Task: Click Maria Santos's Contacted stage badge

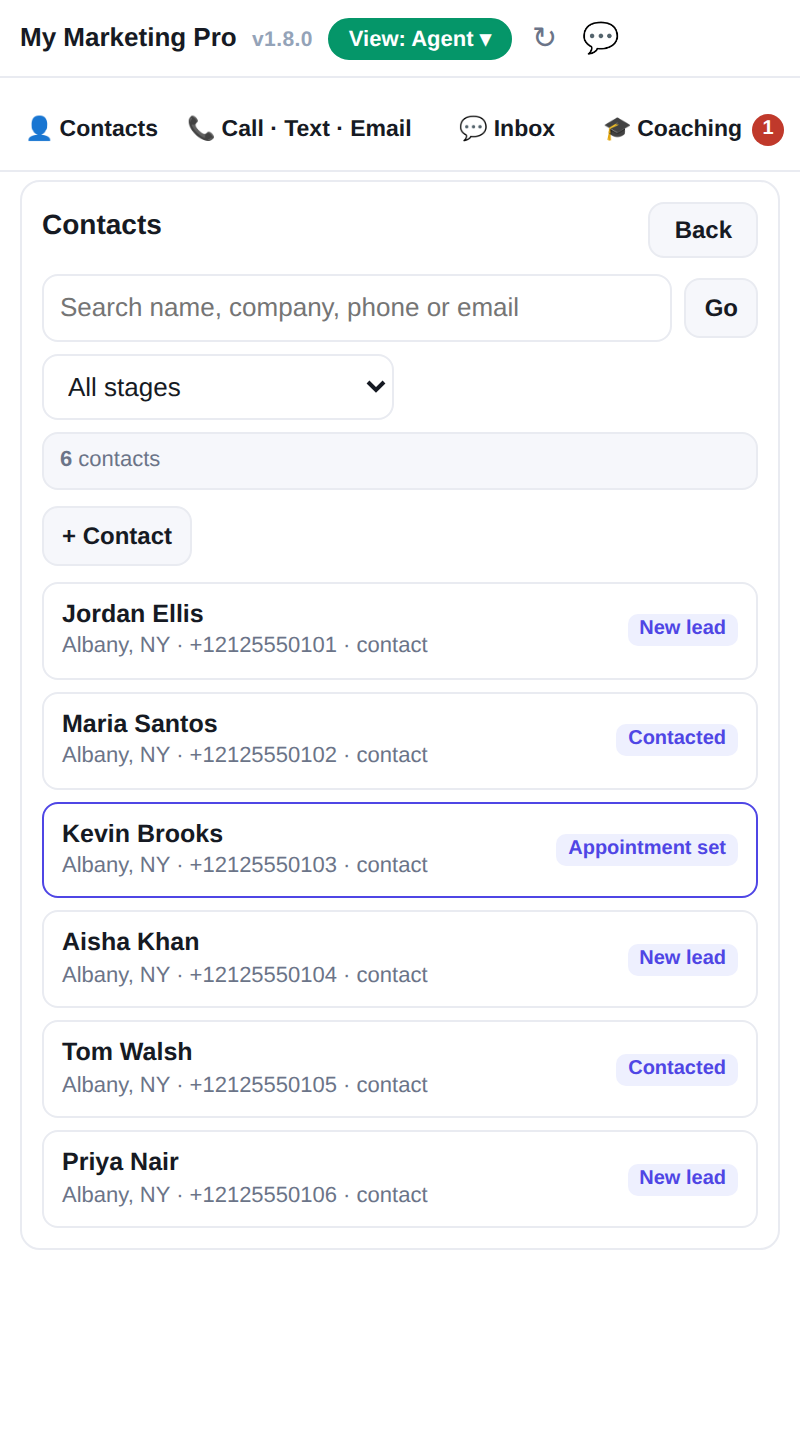Action: [677, 739]
